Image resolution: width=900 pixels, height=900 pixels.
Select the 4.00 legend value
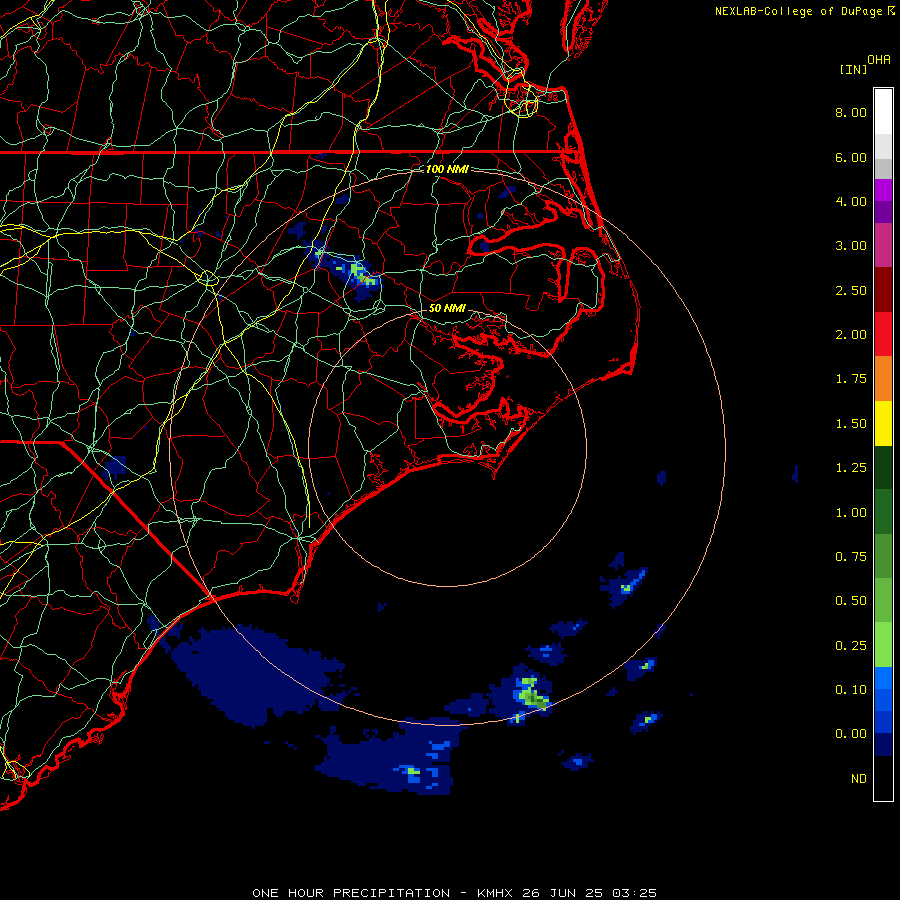pyautogui.click(x=851, y=201)
